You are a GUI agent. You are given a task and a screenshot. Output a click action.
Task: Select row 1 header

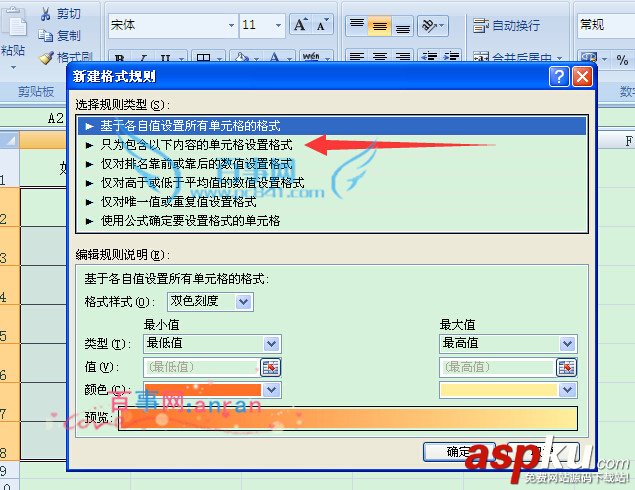click(x=9, y=168)
